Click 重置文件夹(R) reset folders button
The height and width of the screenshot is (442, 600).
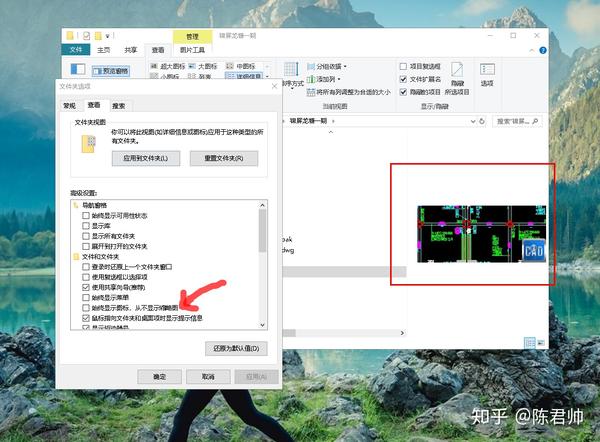[x=224, y=158]
